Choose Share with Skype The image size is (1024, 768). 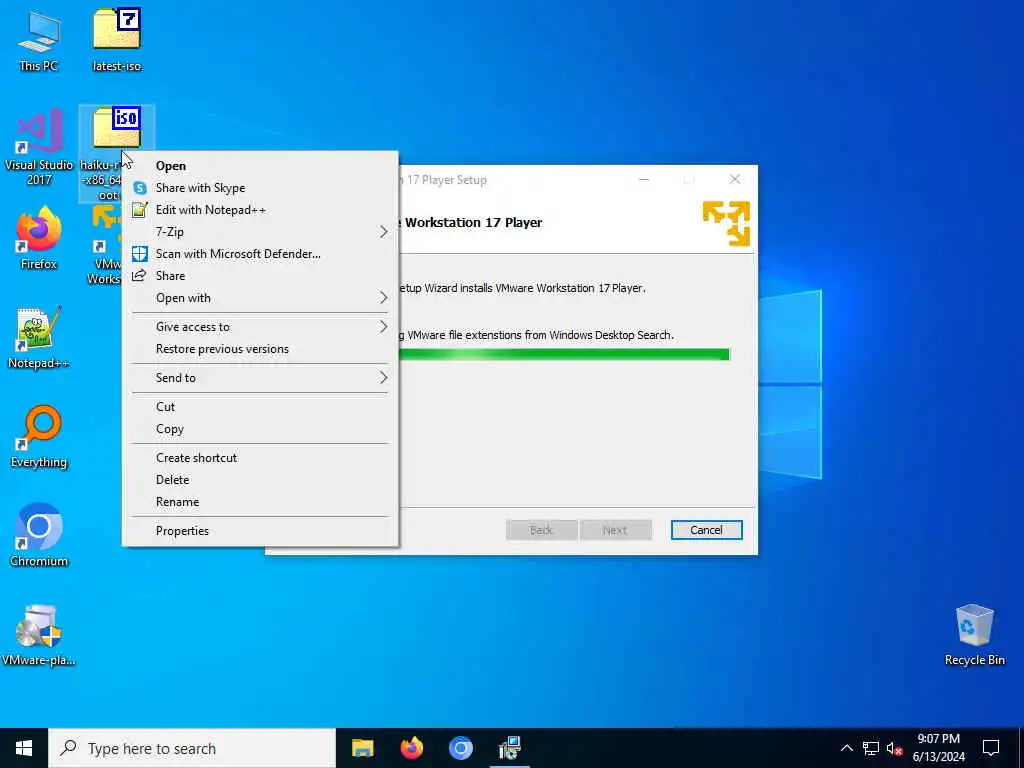pyautogui.click(x=261, y=188)
